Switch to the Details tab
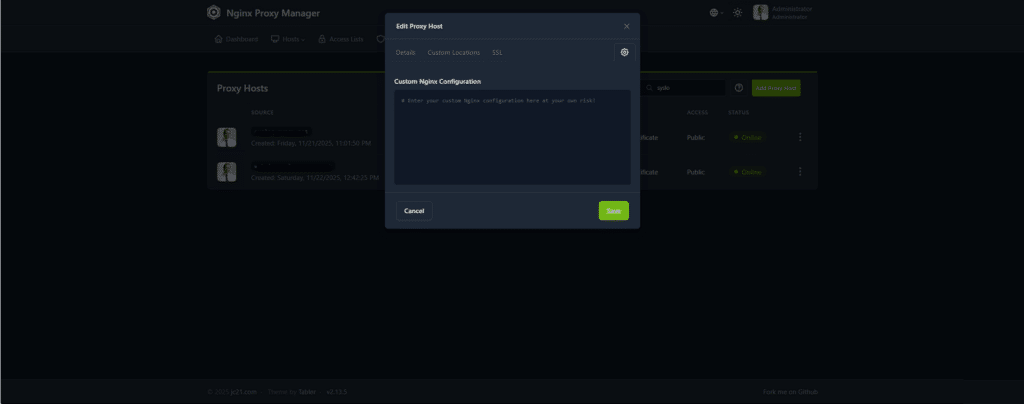The width and height of the screenshot is (1024, 404). tap(405, 52)
